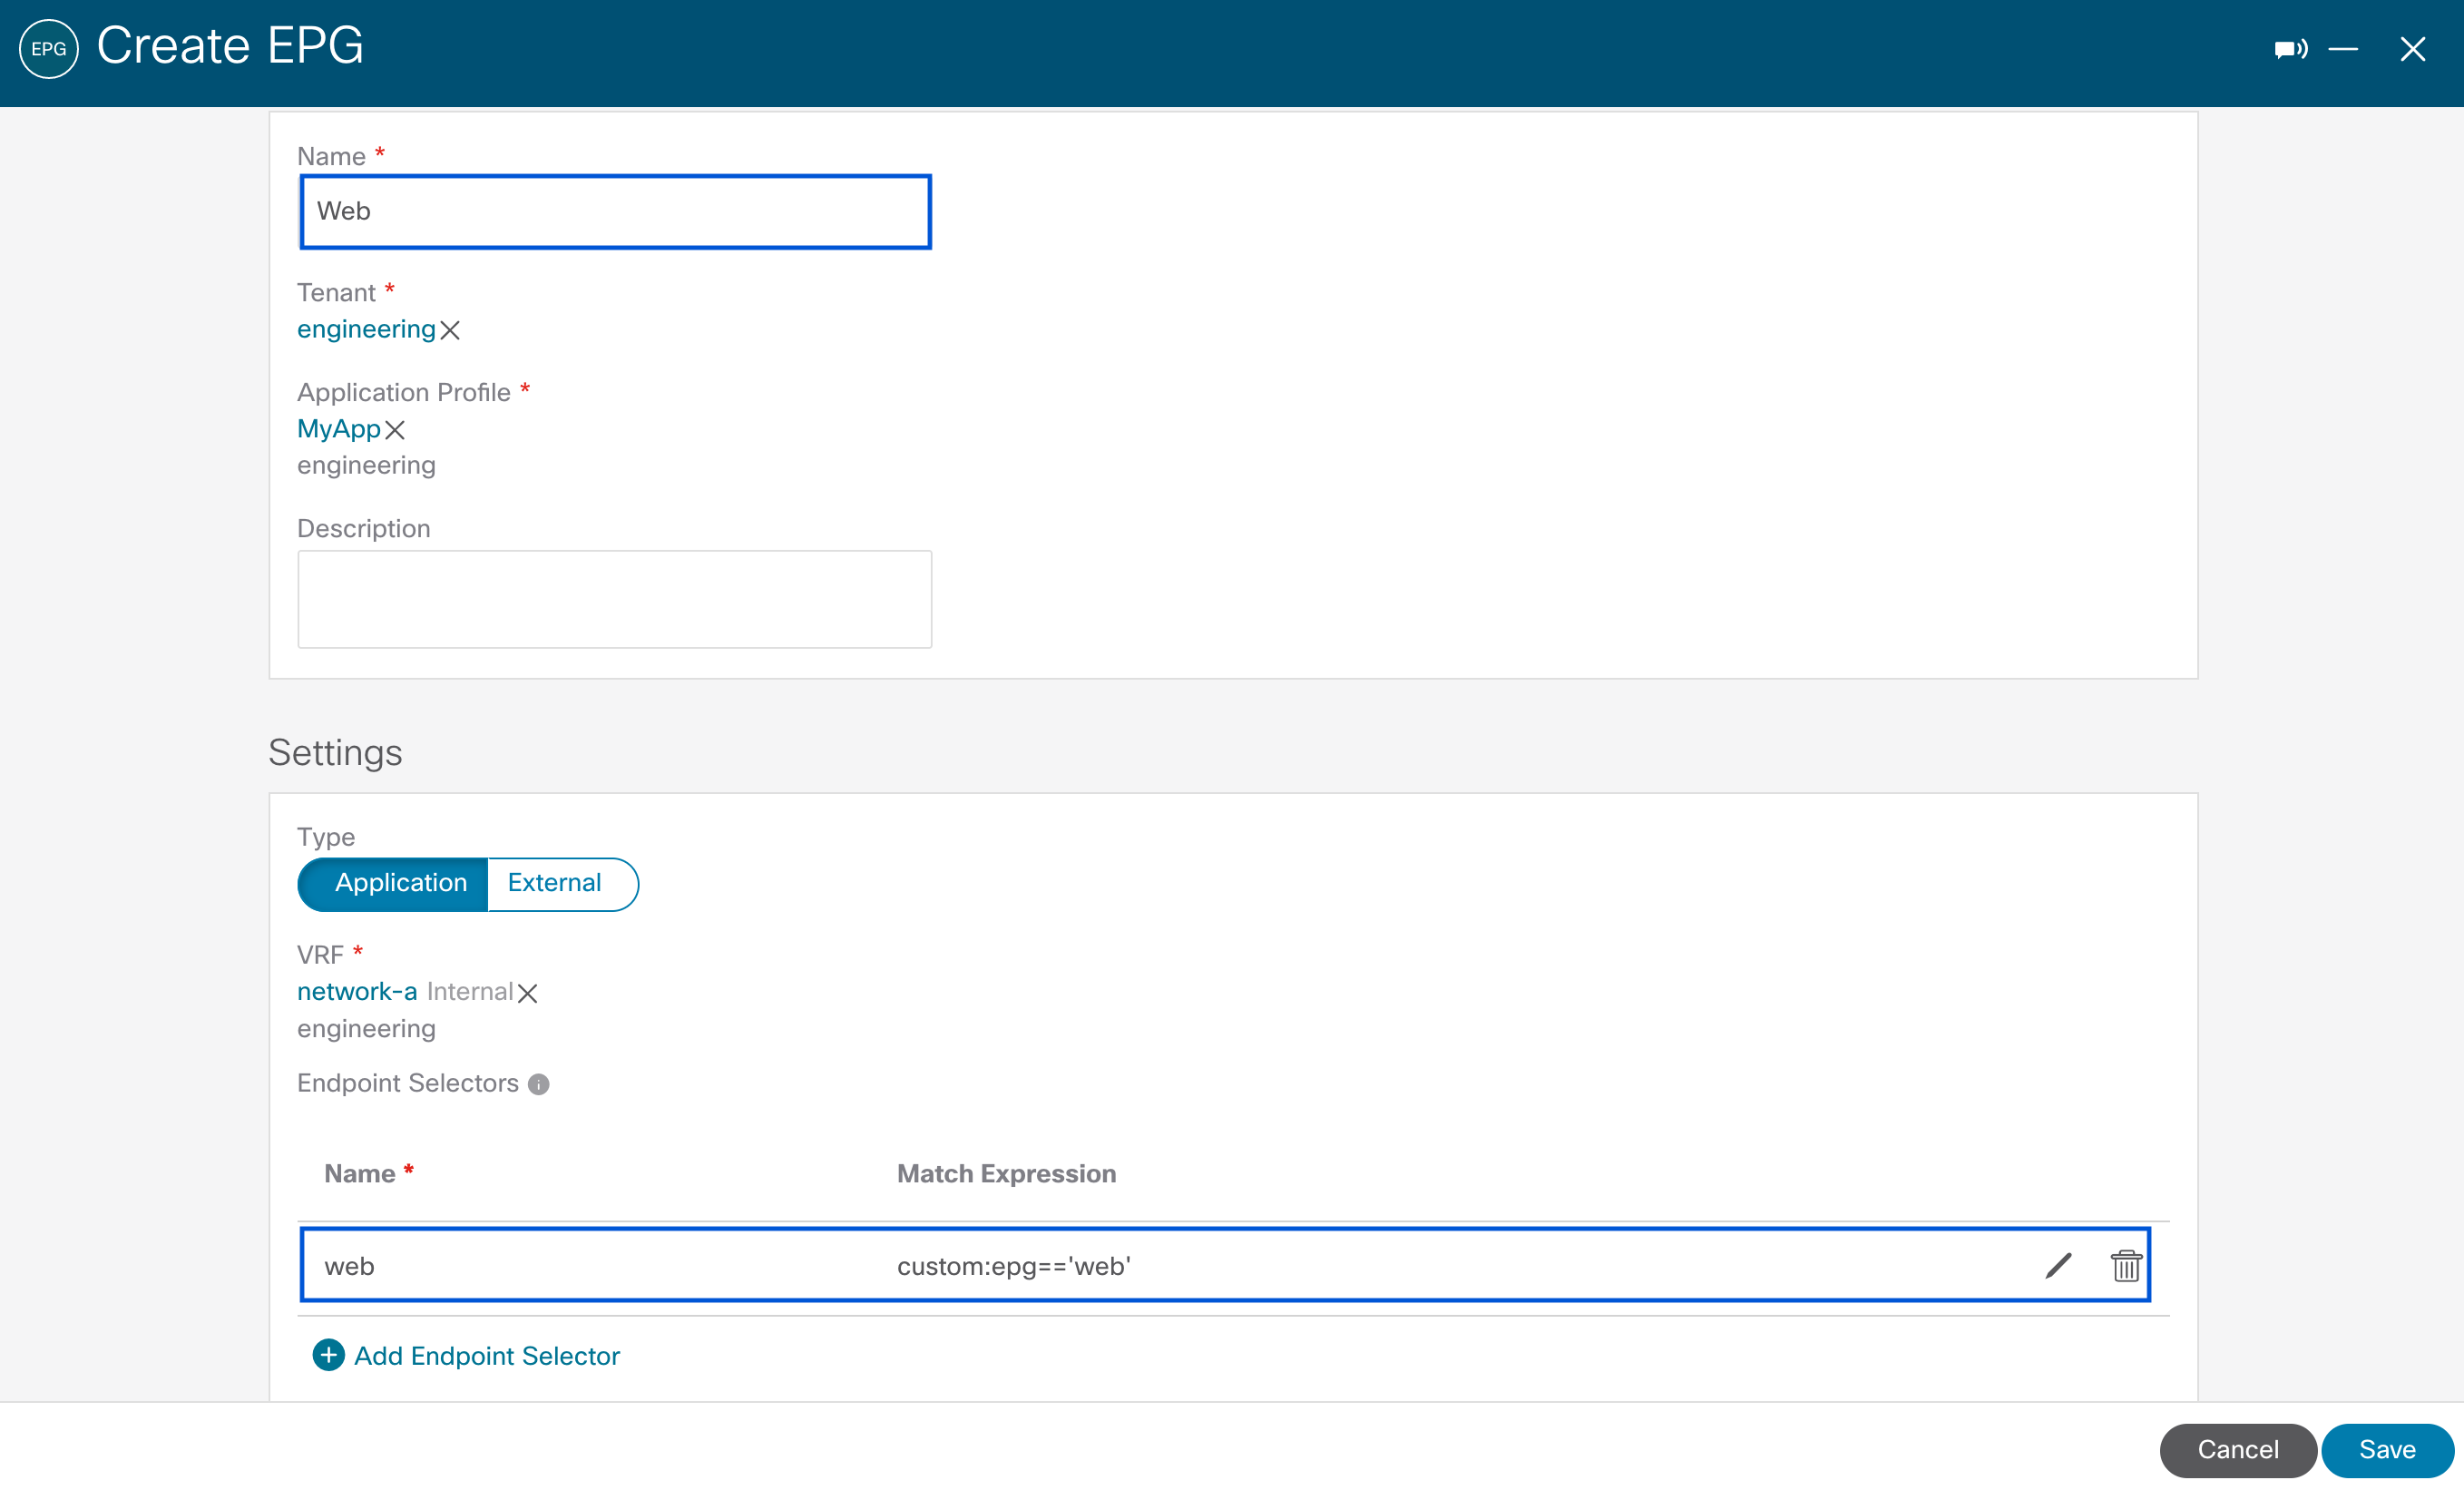
Task: Minimize the Create EPG dialog
Action: pos(2342,49)
